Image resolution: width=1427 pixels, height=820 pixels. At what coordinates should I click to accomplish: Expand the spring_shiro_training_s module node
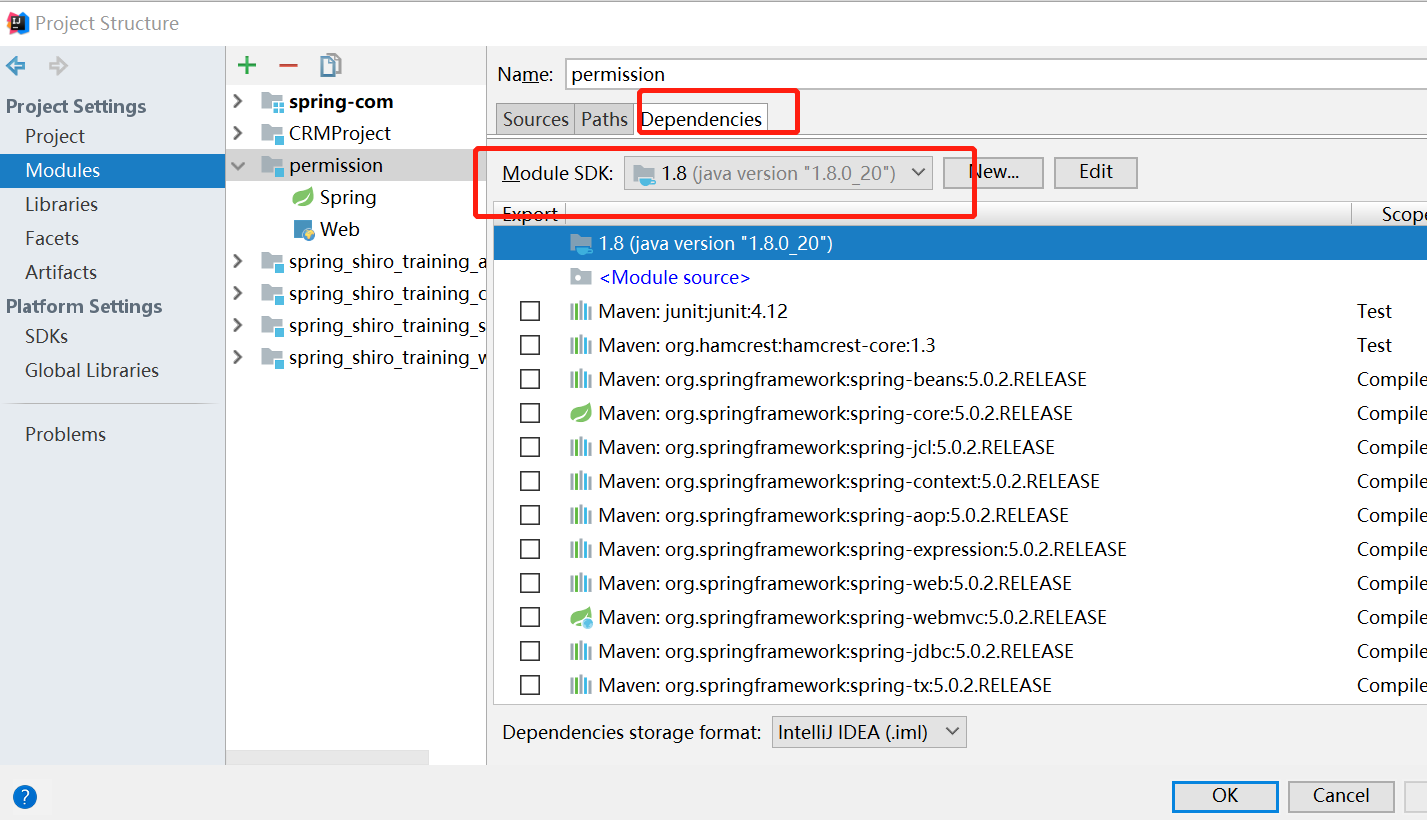(237, 325)
